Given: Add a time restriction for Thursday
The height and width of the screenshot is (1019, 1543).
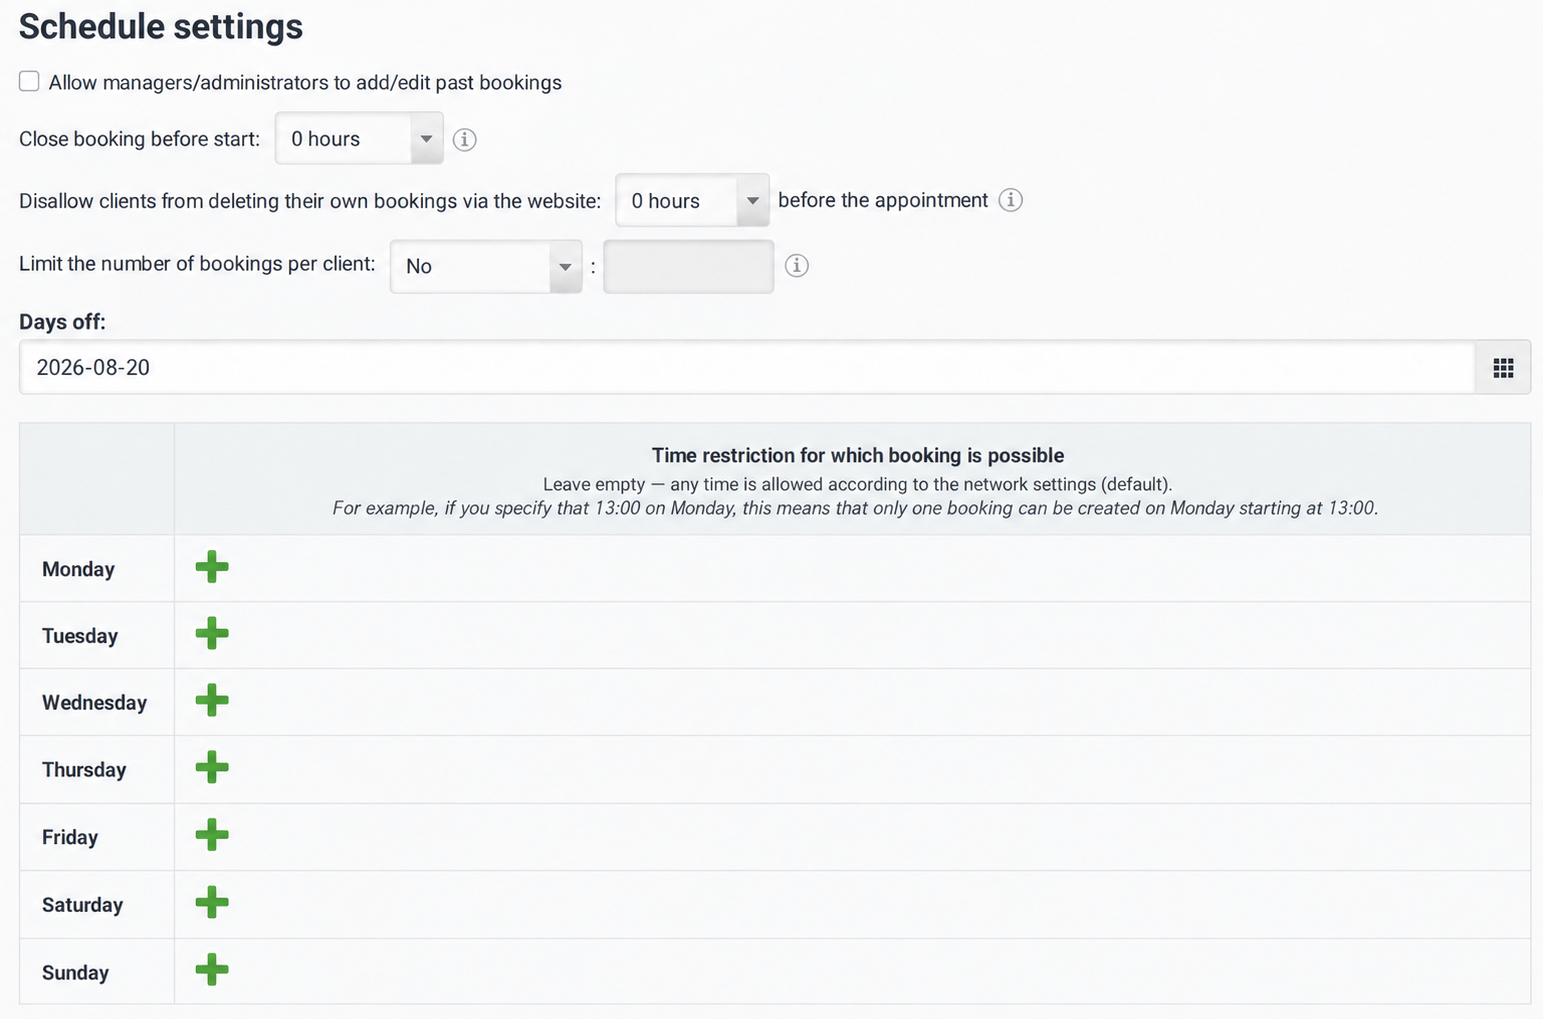Looking at the screenshot, I should tap(212, 767).
